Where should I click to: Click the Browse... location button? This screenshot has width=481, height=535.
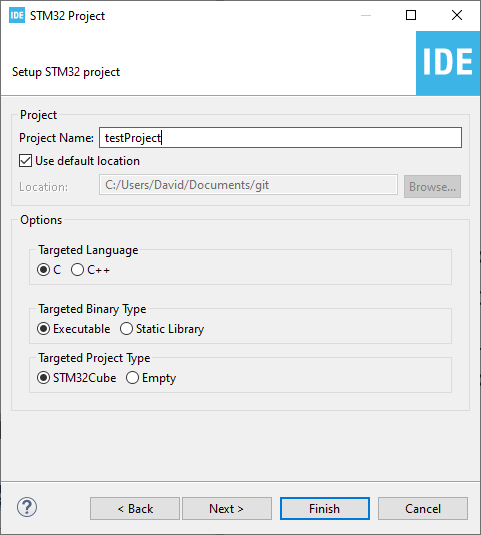click(x=433, y=187)
